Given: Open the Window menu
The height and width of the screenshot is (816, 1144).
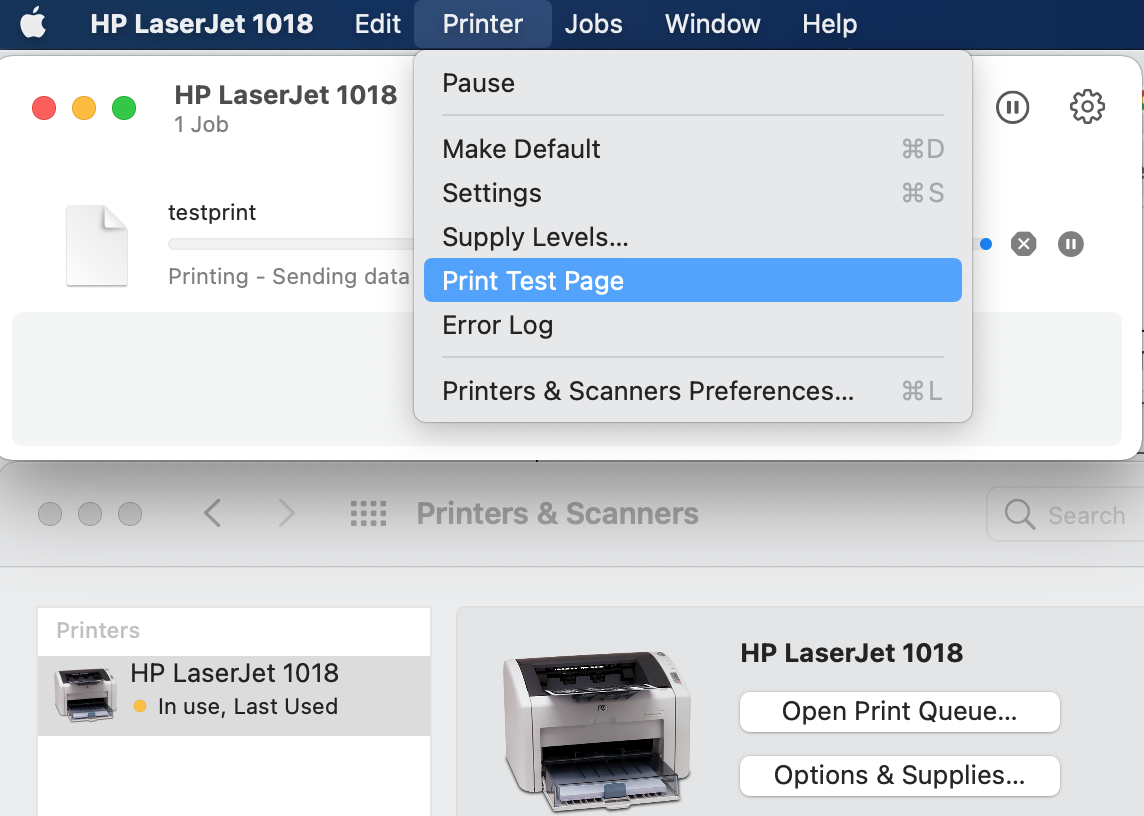Looking at the screenshot, I should point(712,23).
